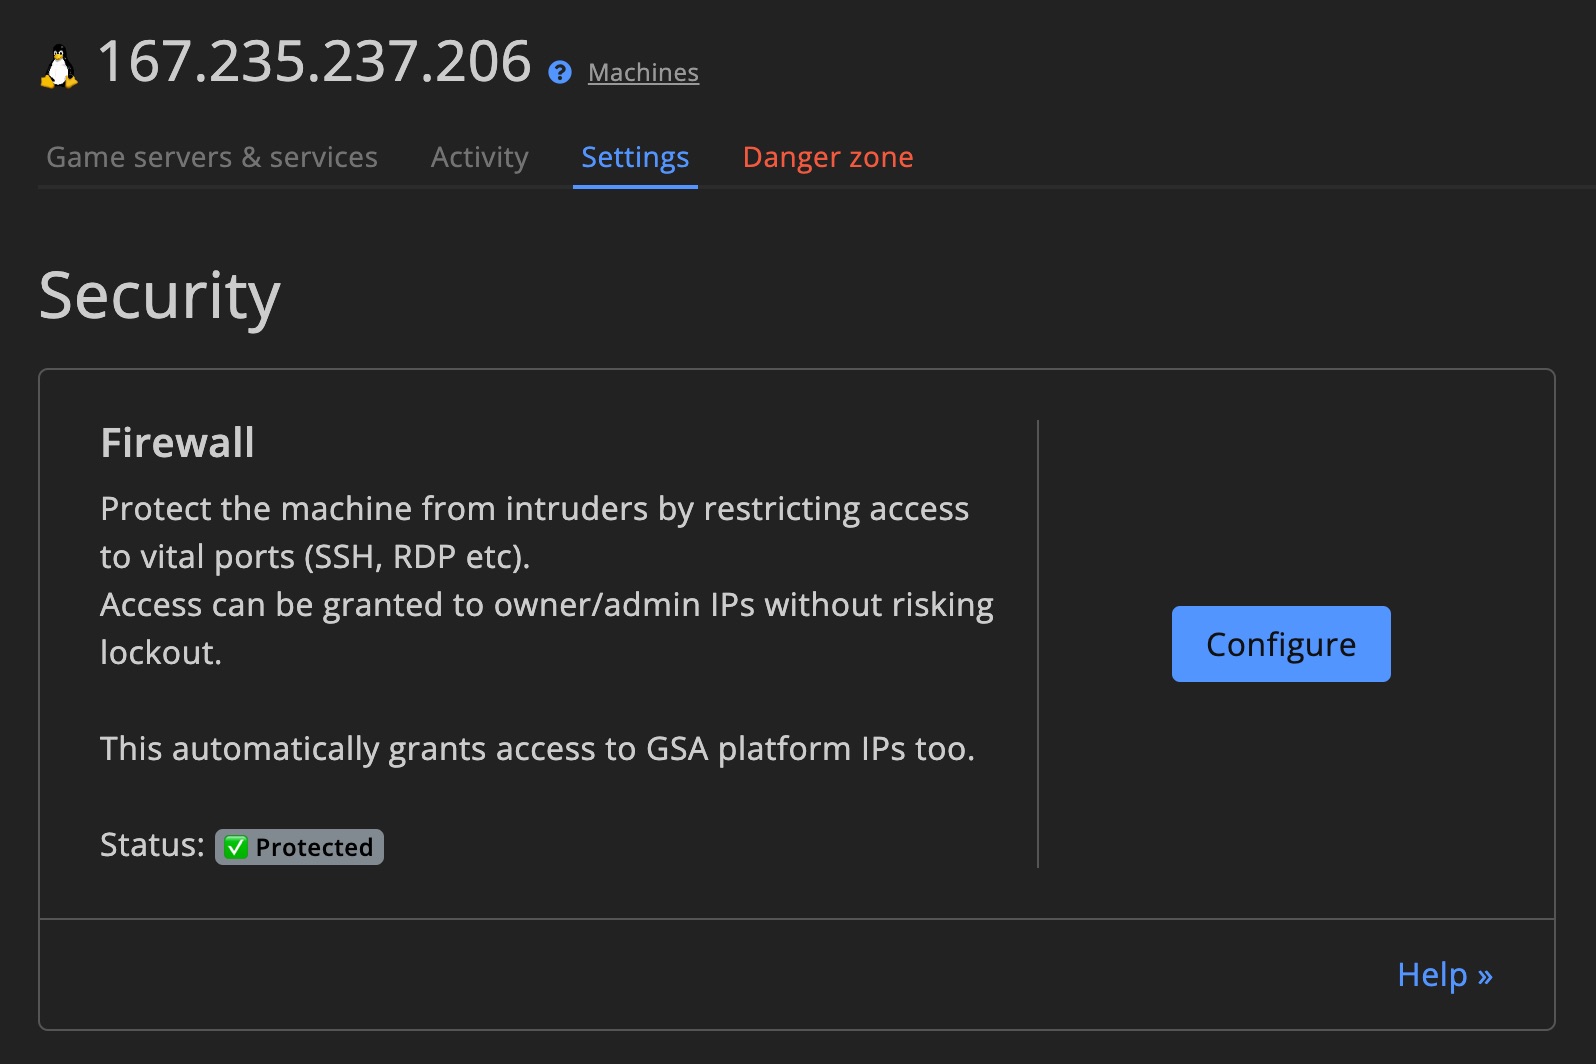The image size is (1596, 1064).
Task: Open the blue question mark help icon
Action: pyautogui.click(x=560, y=72)
